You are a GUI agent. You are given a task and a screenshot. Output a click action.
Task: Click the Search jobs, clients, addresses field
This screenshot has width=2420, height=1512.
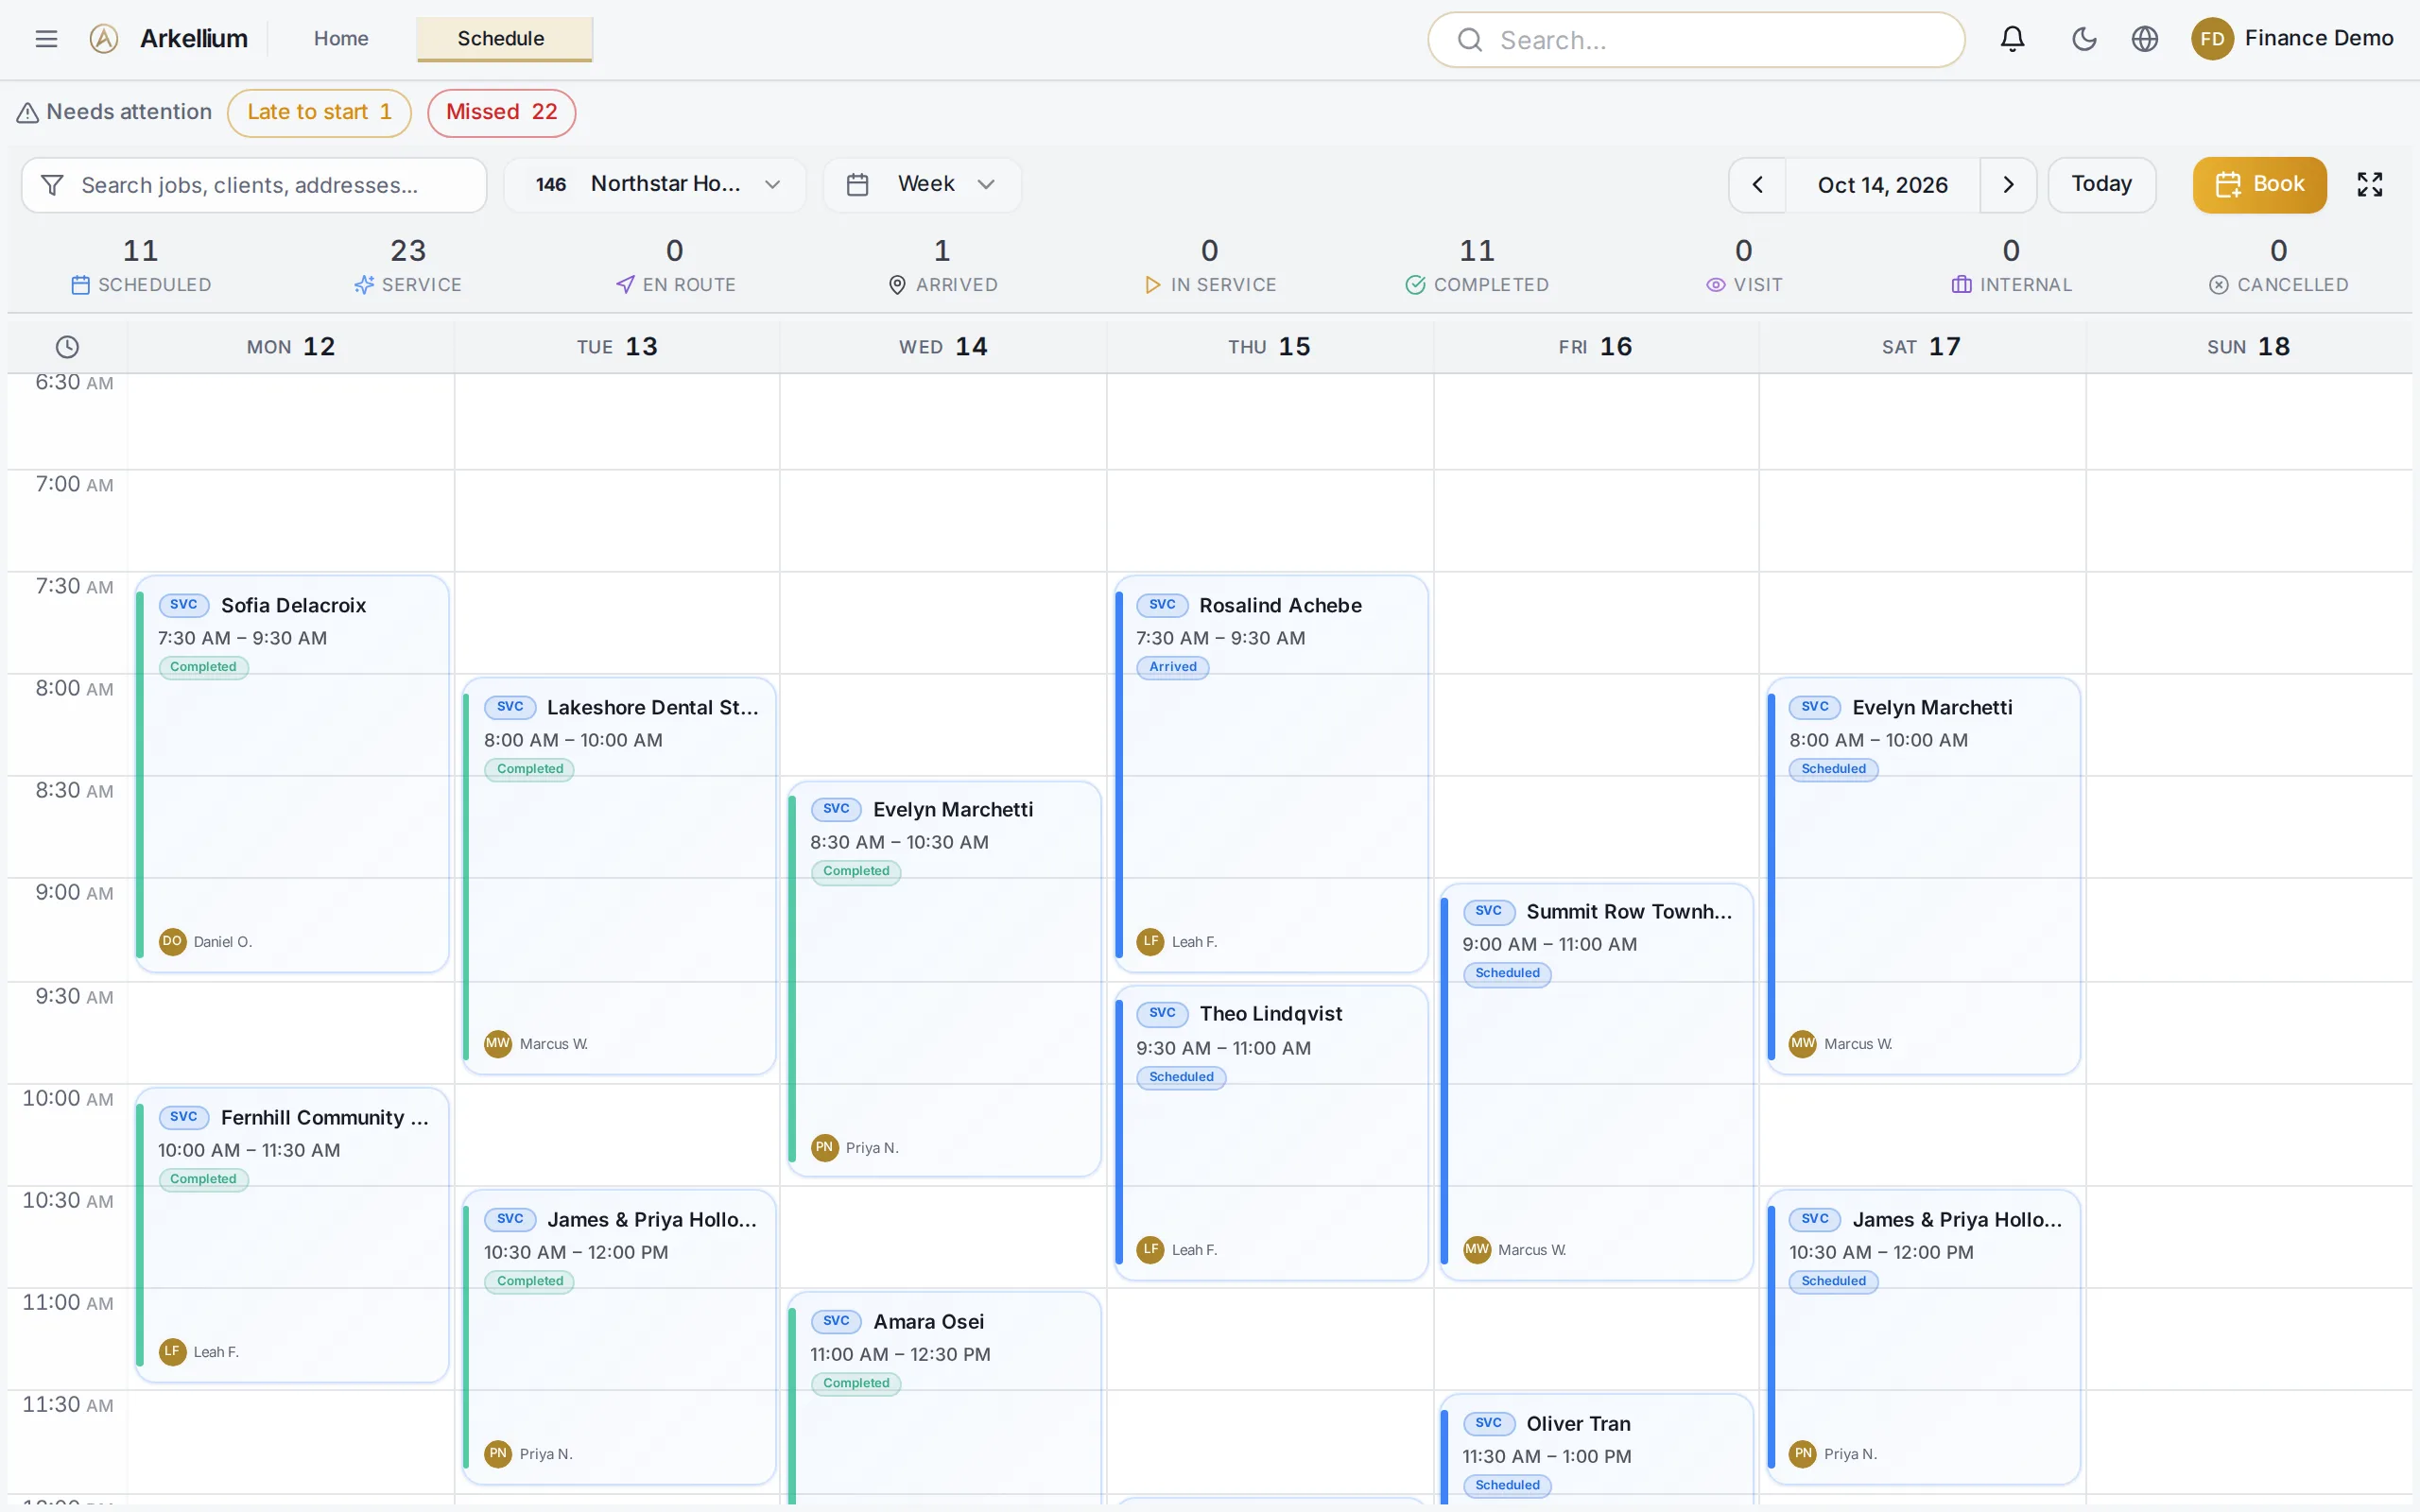tap(254, 185)
